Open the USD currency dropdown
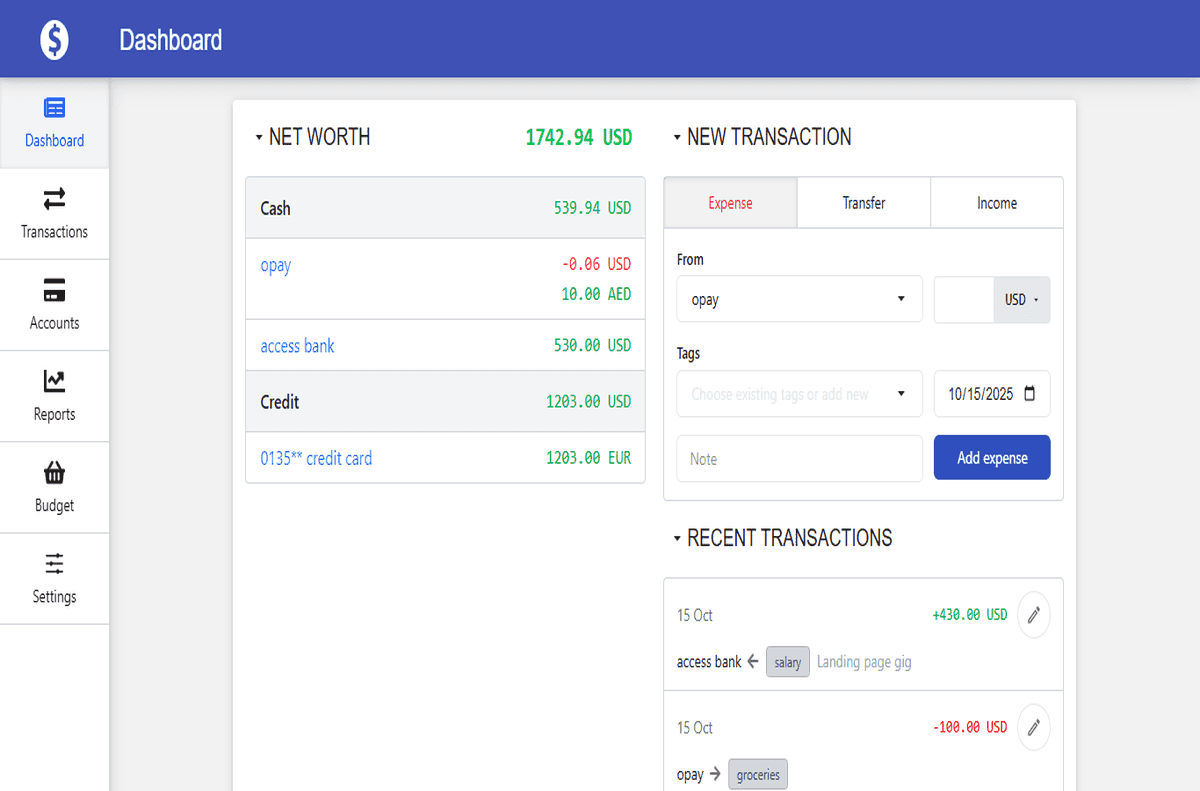Image resolution: width=1200 pixels, height=791 pixels. pyautogui.click(x=1021, y=299)
